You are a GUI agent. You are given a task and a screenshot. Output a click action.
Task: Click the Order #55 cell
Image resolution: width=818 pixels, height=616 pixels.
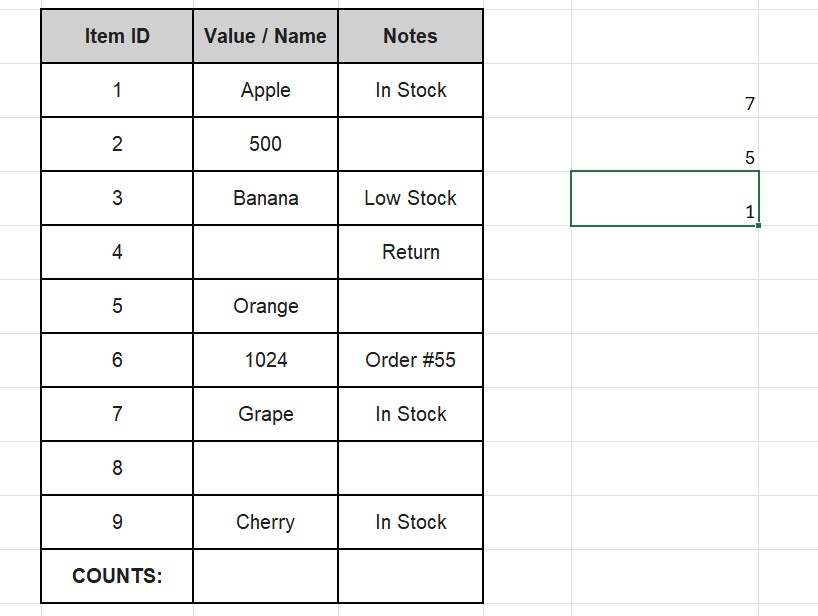(x=410, y=361)
